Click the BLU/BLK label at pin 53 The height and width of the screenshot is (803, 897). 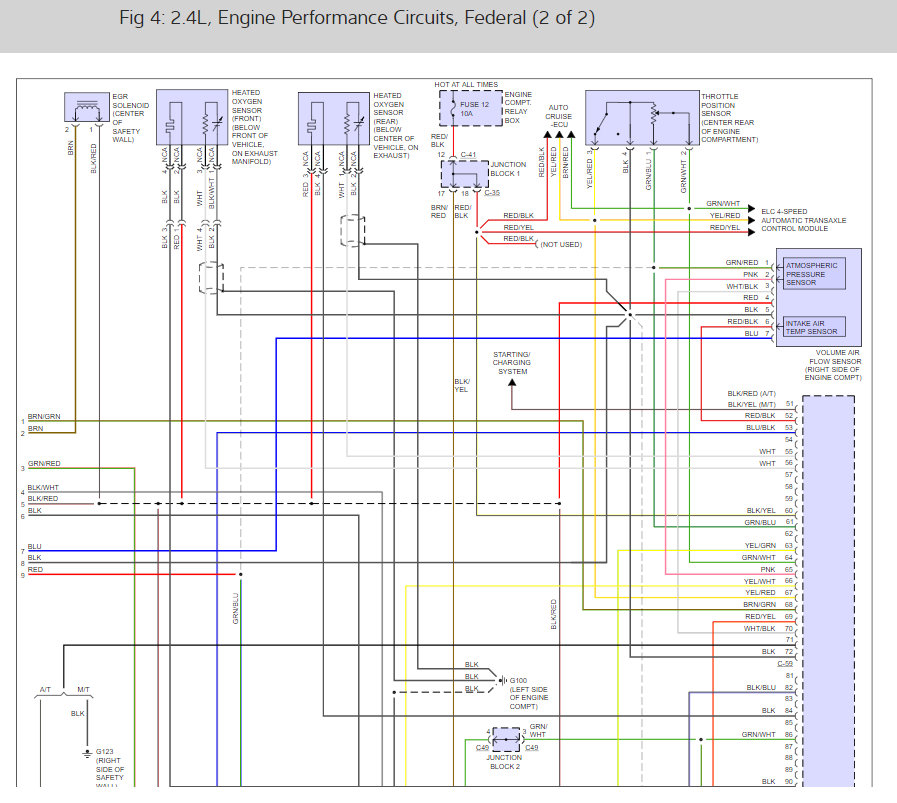tap(760, 427)
